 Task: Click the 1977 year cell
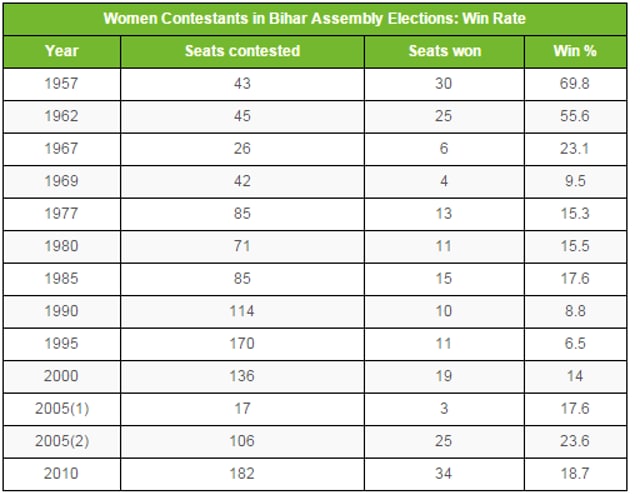click(62, 213)
